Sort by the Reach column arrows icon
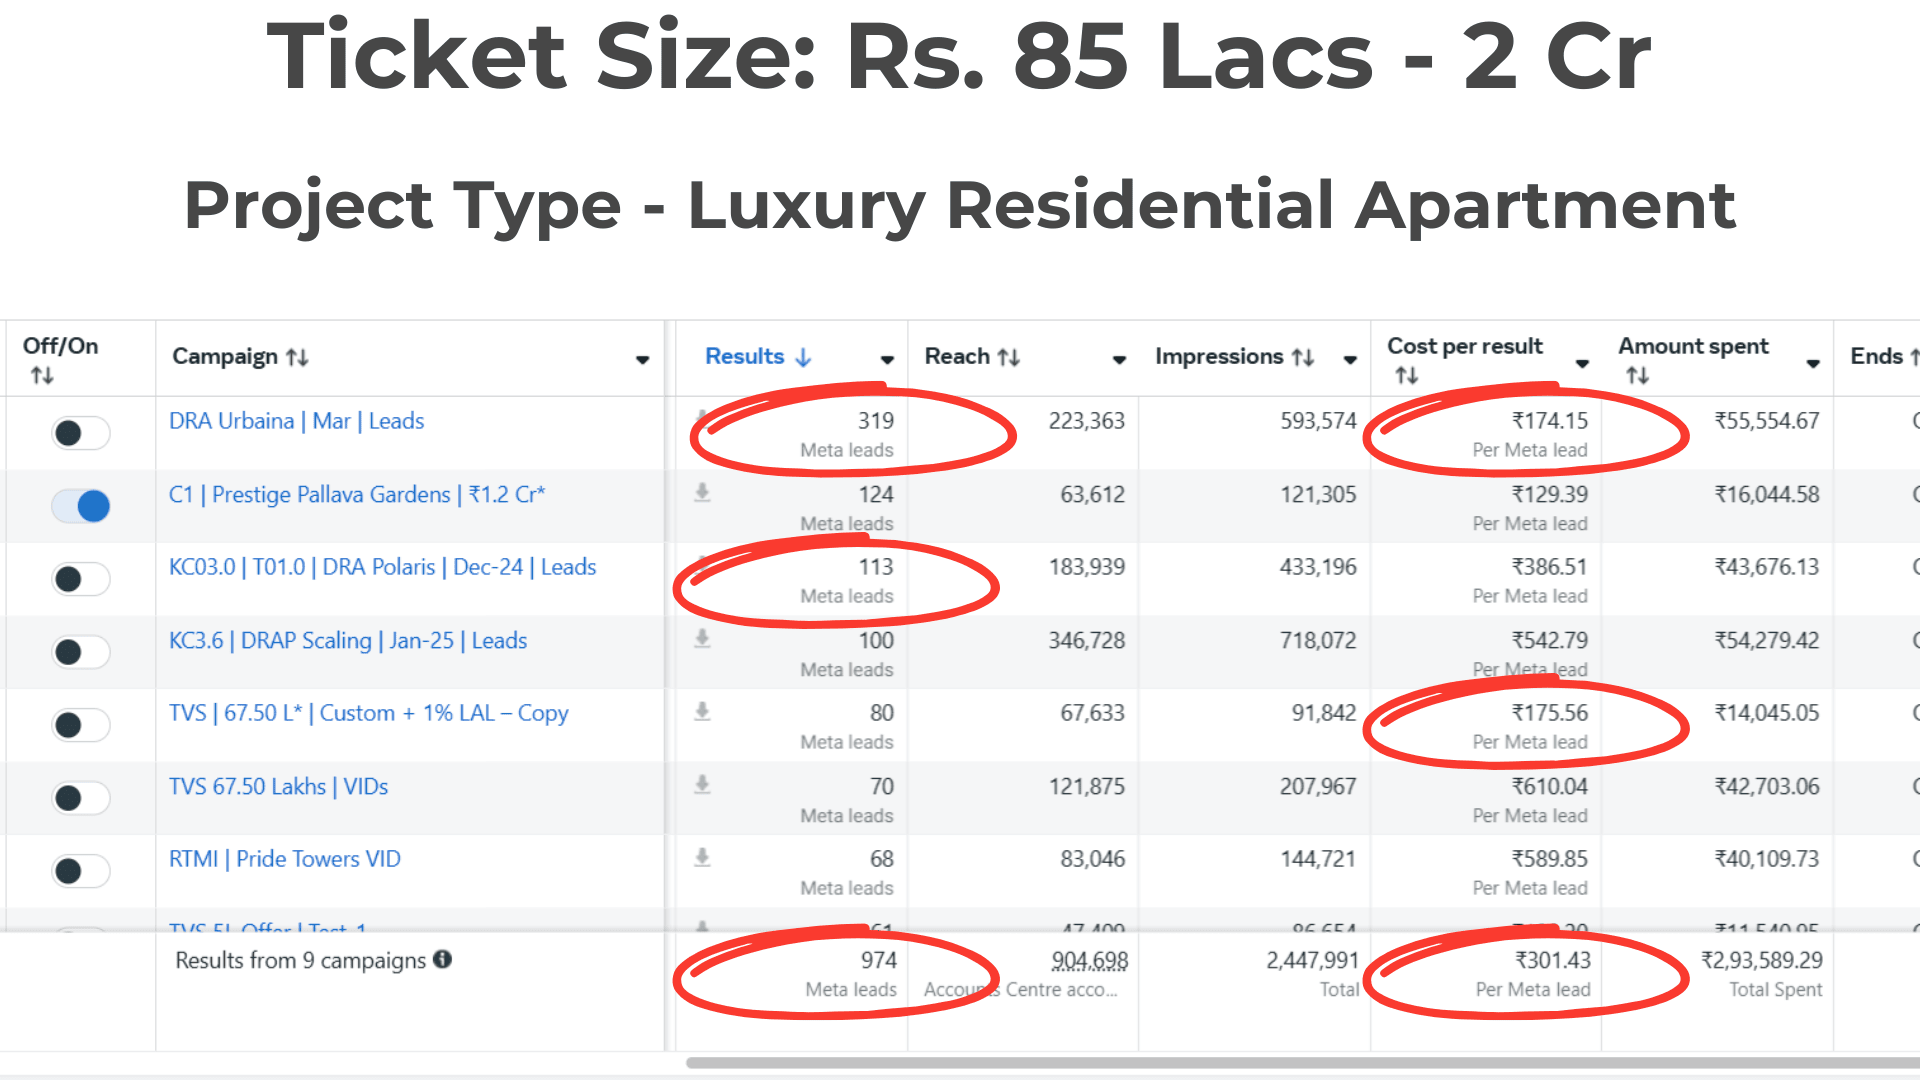 click(1009, 357)
